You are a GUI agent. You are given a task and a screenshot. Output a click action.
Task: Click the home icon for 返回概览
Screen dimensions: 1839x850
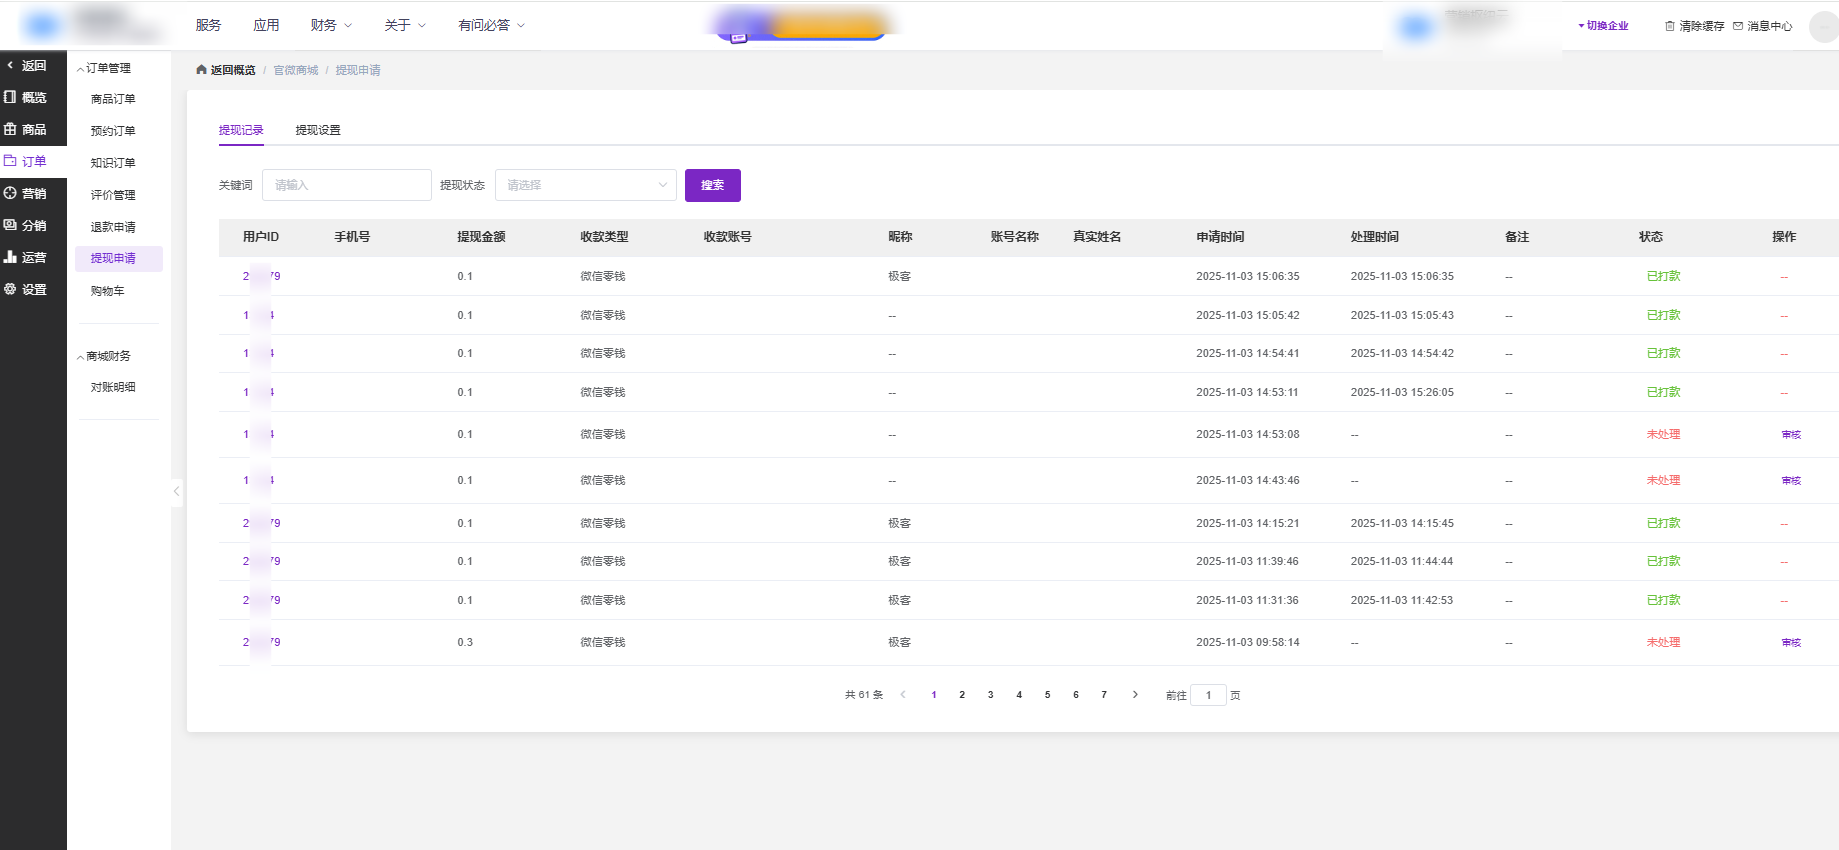tap(201, 70)
